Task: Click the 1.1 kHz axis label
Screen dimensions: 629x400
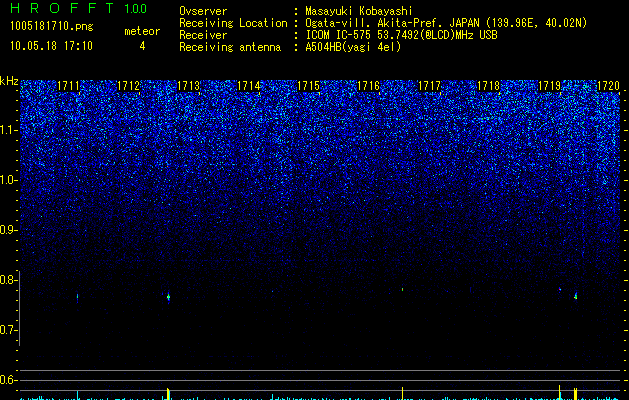Action: 8,130
